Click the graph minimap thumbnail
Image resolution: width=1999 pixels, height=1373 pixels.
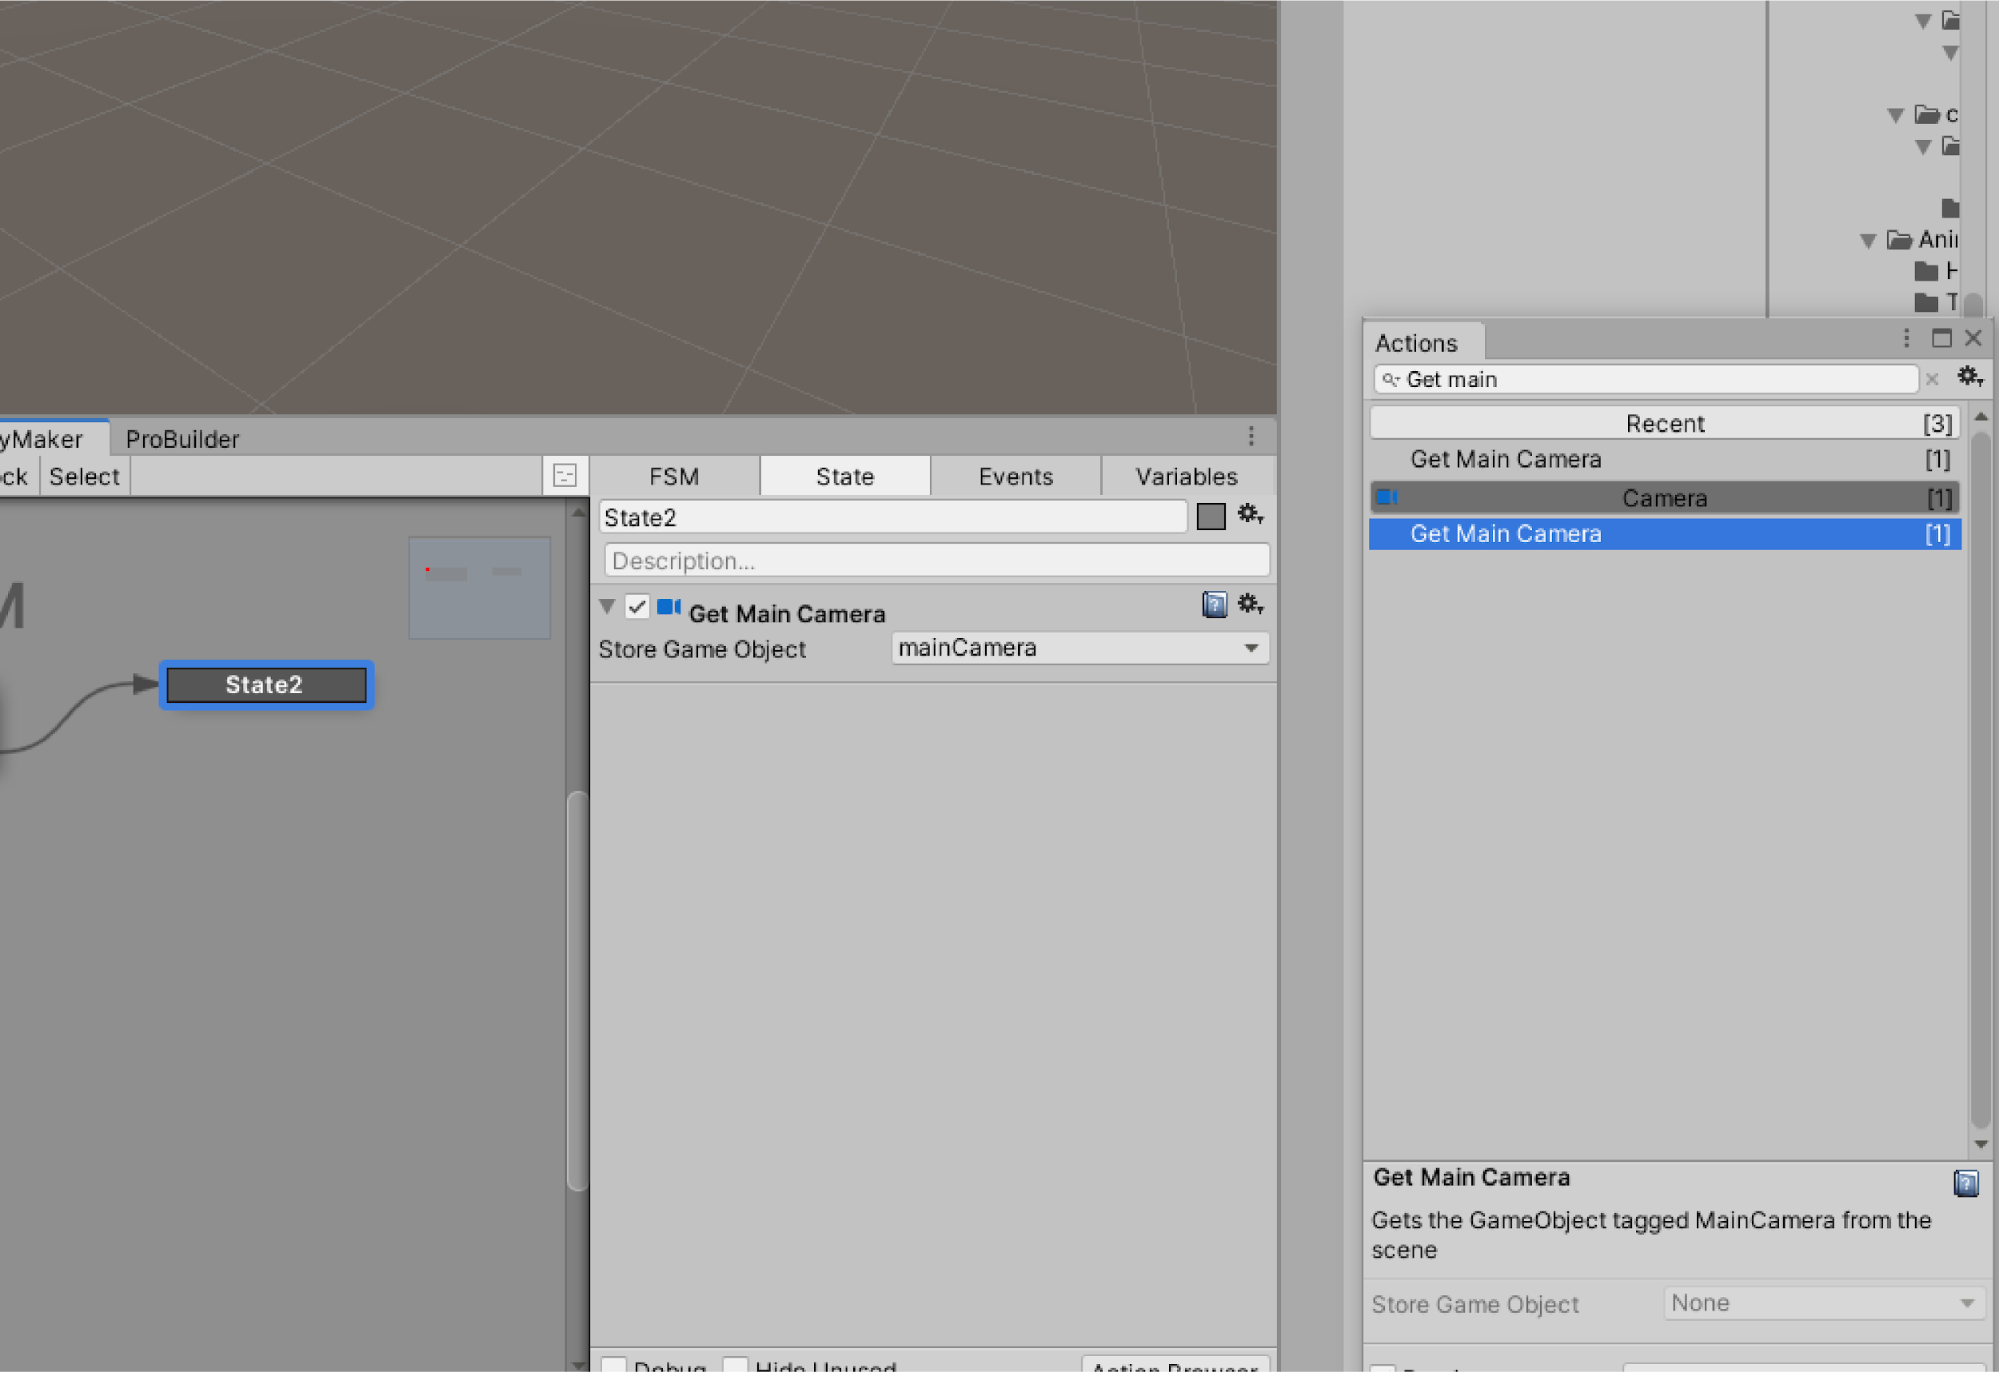pos(479,588)
